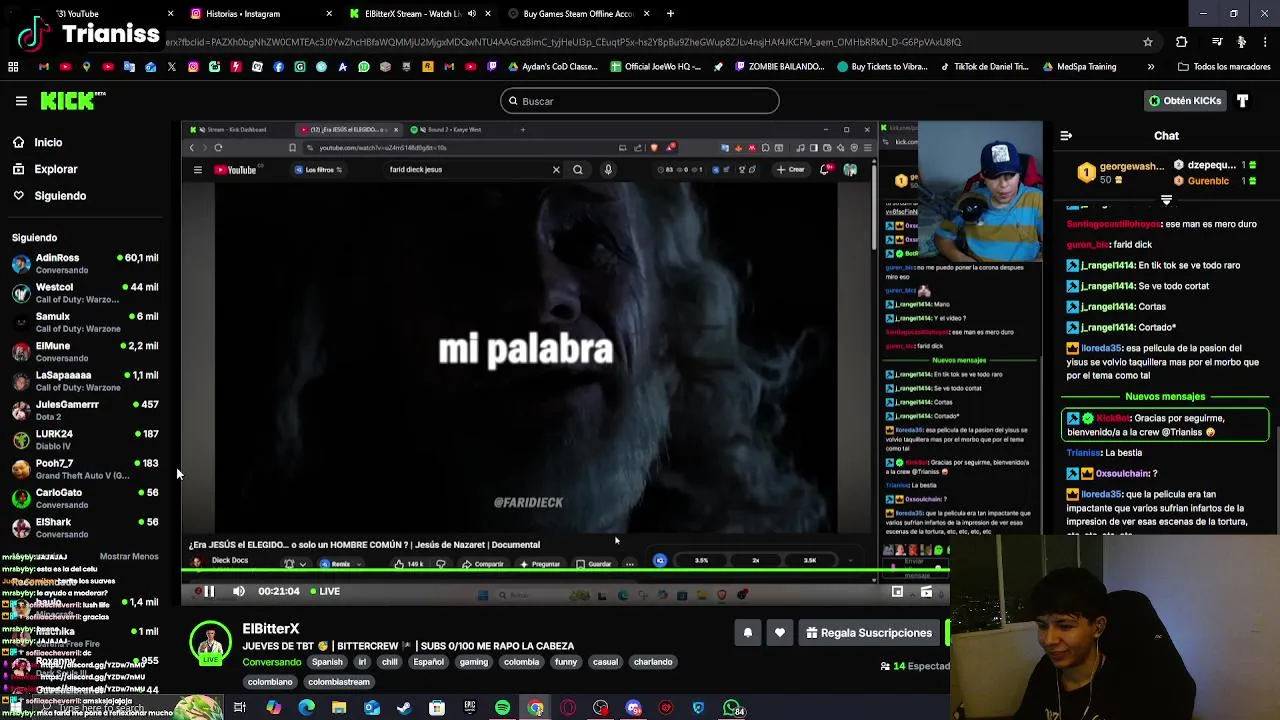Jump to the LIVE indicator
The width and height of the screenshot is (1280, 720).
(x=325, y=591)
